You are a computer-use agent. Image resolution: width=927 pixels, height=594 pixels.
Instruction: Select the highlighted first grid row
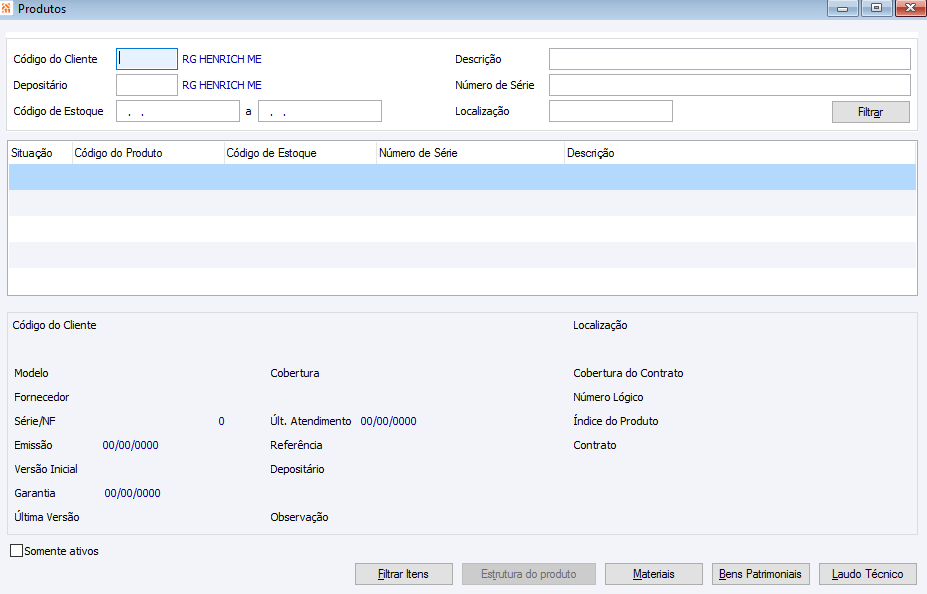pos(462,177)
